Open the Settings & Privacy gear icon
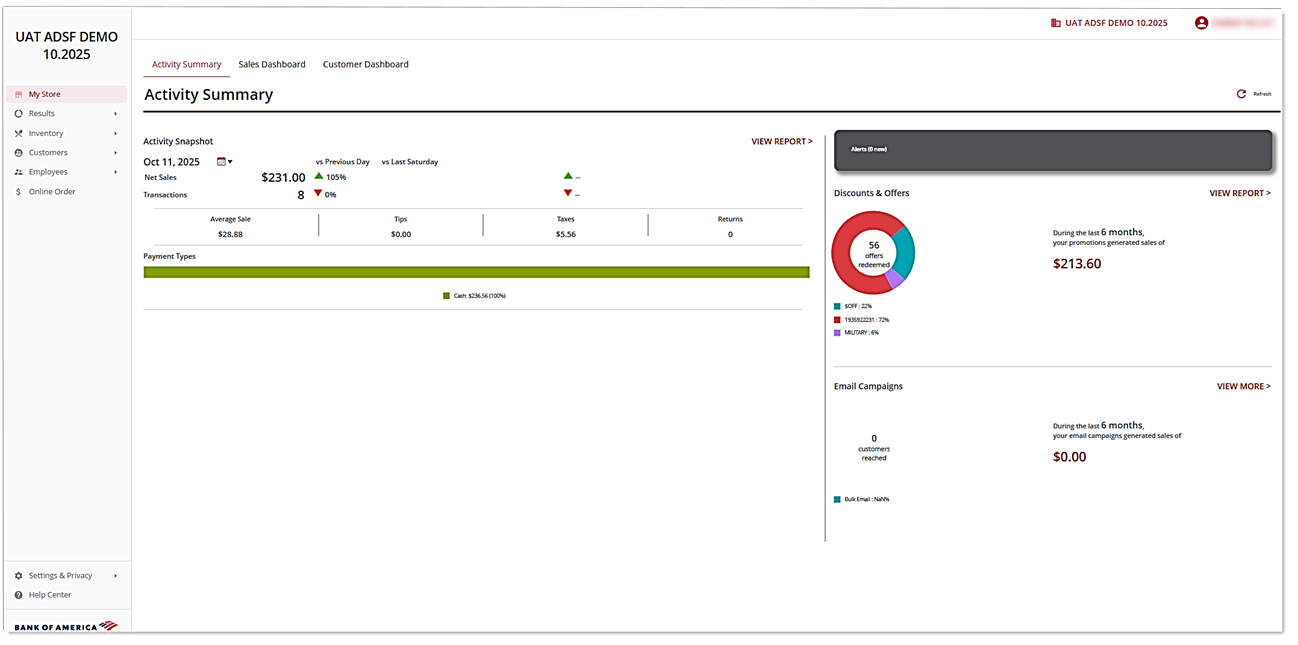 tap(17, 575)
